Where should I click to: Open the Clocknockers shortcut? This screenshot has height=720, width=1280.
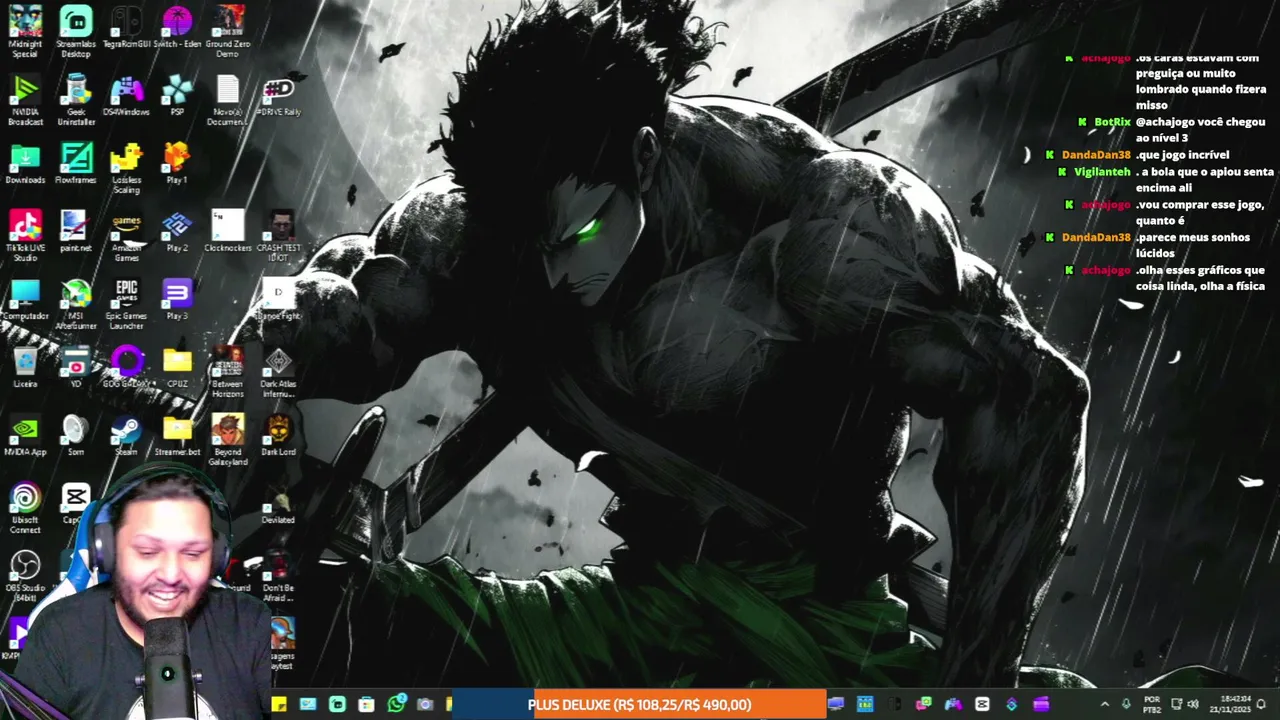tap(228, 232)
